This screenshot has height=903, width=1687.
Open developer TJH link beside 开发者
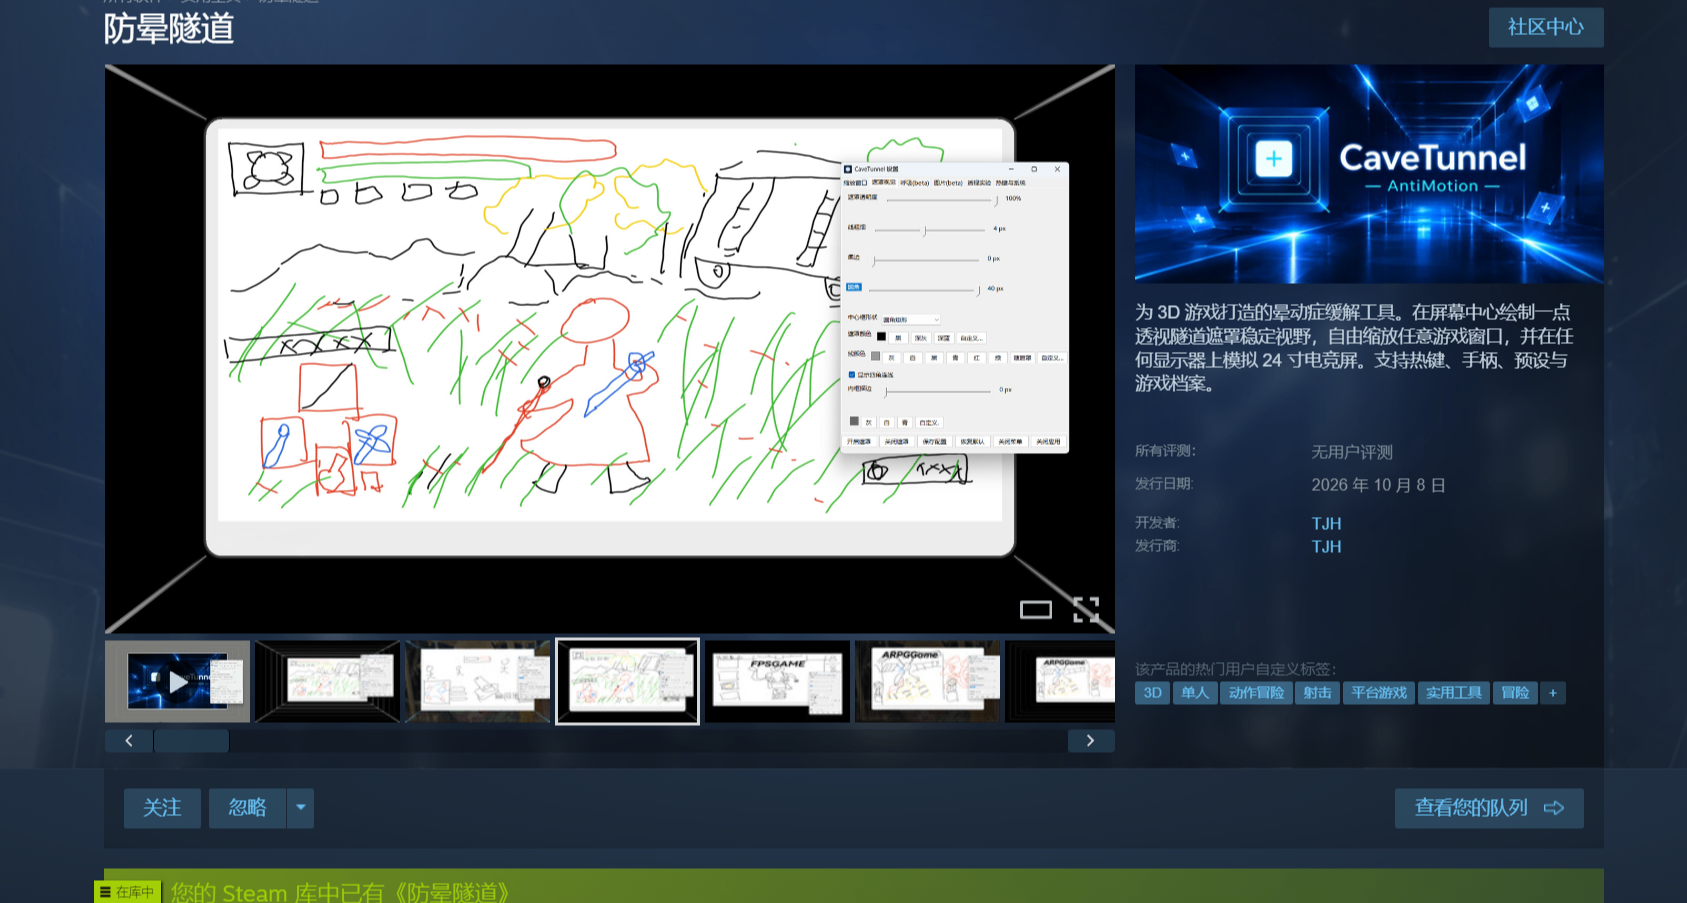[1326, 524]
